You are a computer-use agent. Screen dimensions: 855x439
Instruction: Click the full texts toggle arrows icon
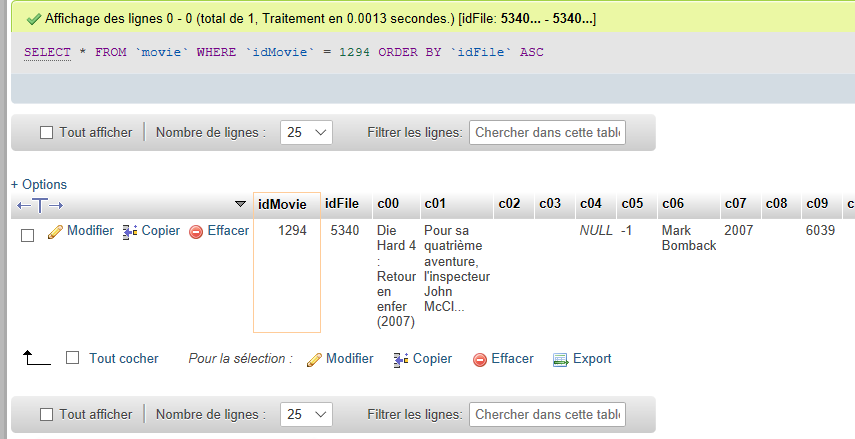pyautogui.click(x=40, y=206)
